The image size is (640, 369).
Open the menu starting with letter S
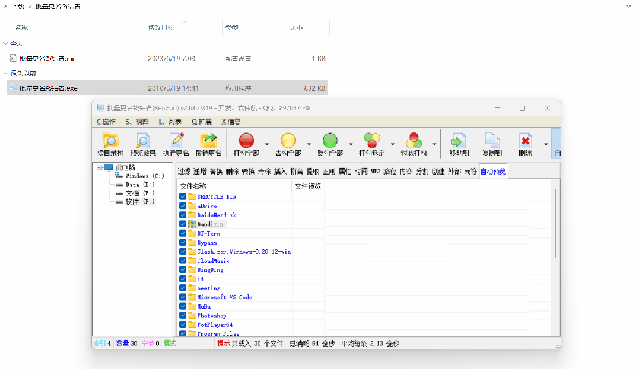pyautogui.click(x=137, y=122)
